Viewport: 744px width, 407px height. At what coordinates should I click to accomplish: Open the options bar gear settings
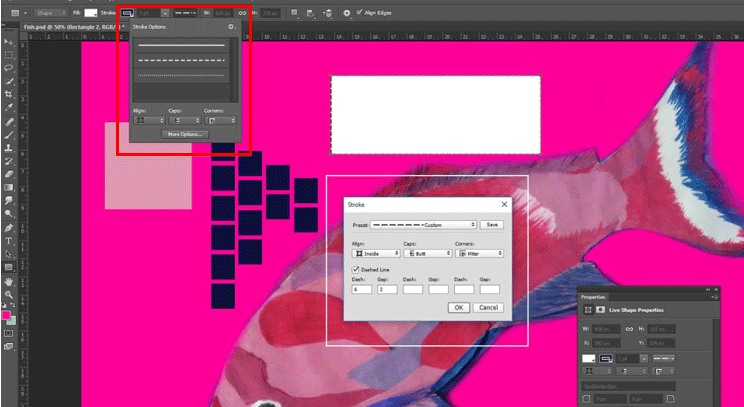tap(347, 13)
